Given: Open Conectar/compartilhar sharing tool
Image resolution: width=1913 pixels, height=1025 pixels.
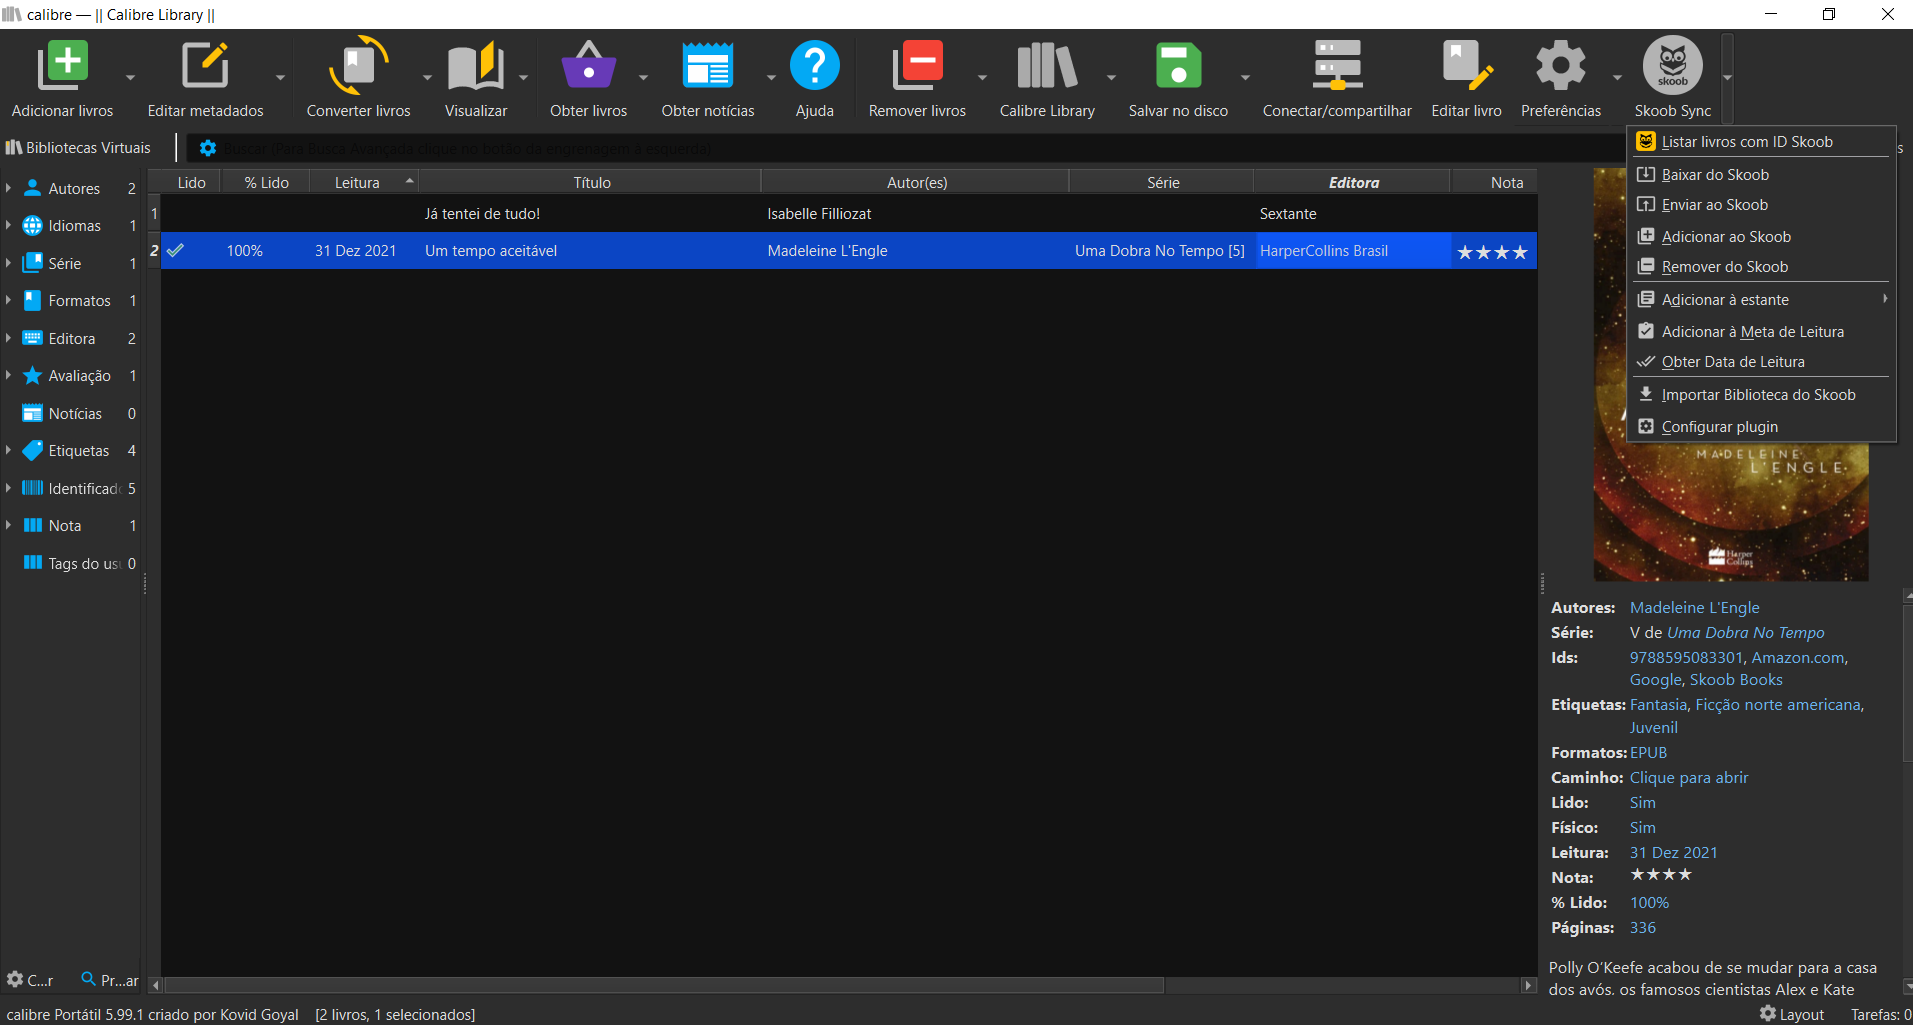Looking at the screenshot, I should [1337, 66].
